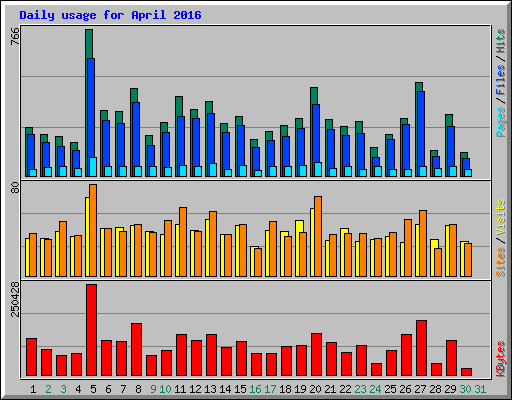Click day 14 on the x-axis
This screenshot has width=512, height=400.
(225, 389)
